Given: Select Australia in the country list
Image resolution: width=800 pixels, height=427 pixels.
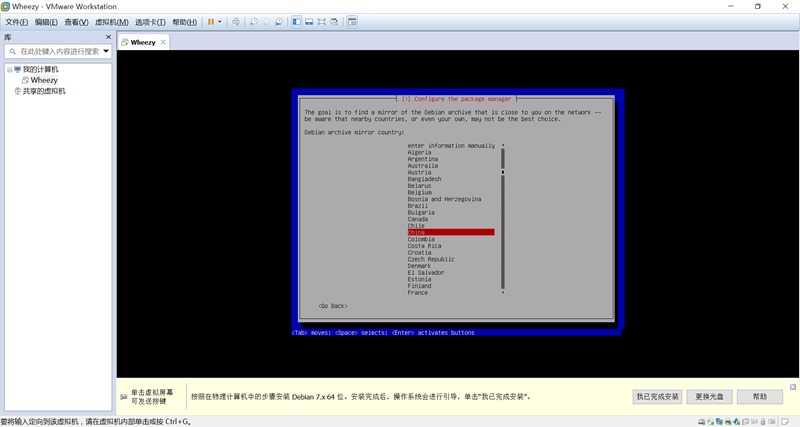Looking at the screenshot, I should tap(422, 166).
